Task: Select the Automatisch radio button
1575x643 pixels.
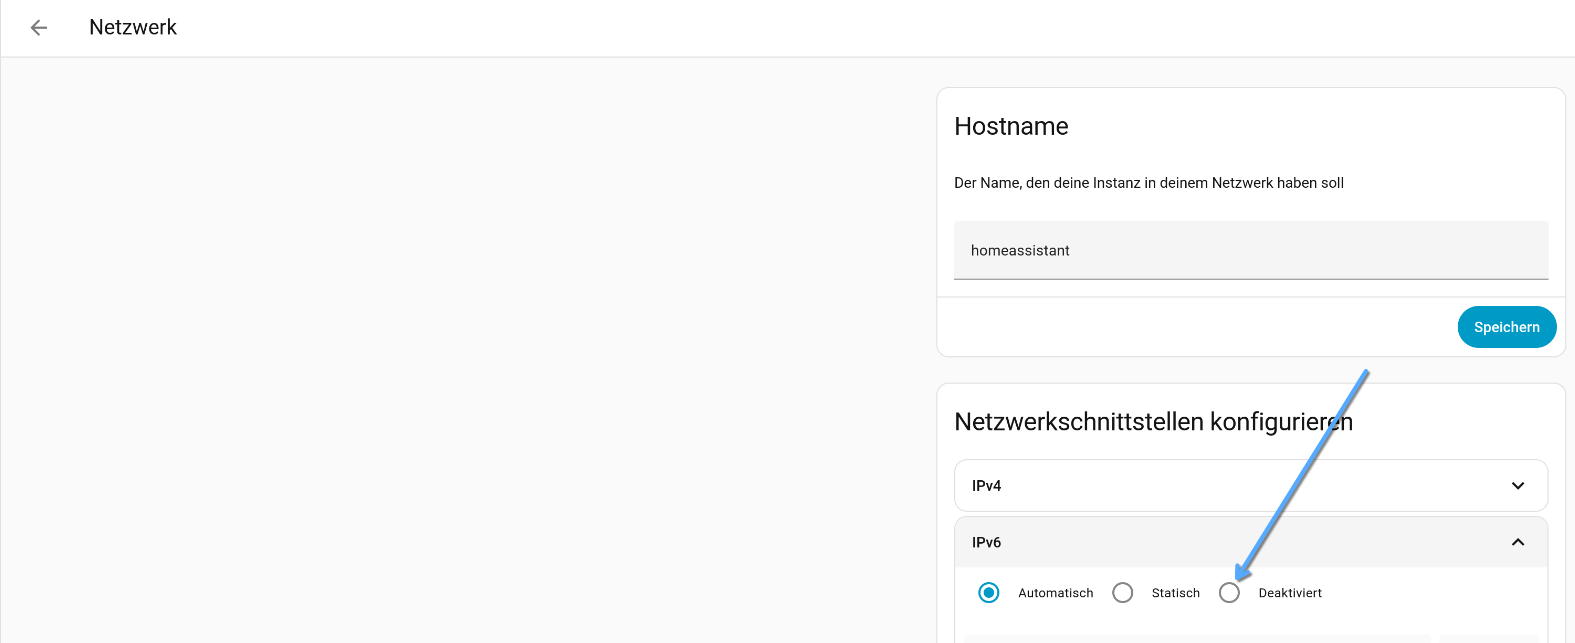Action: 989,593
